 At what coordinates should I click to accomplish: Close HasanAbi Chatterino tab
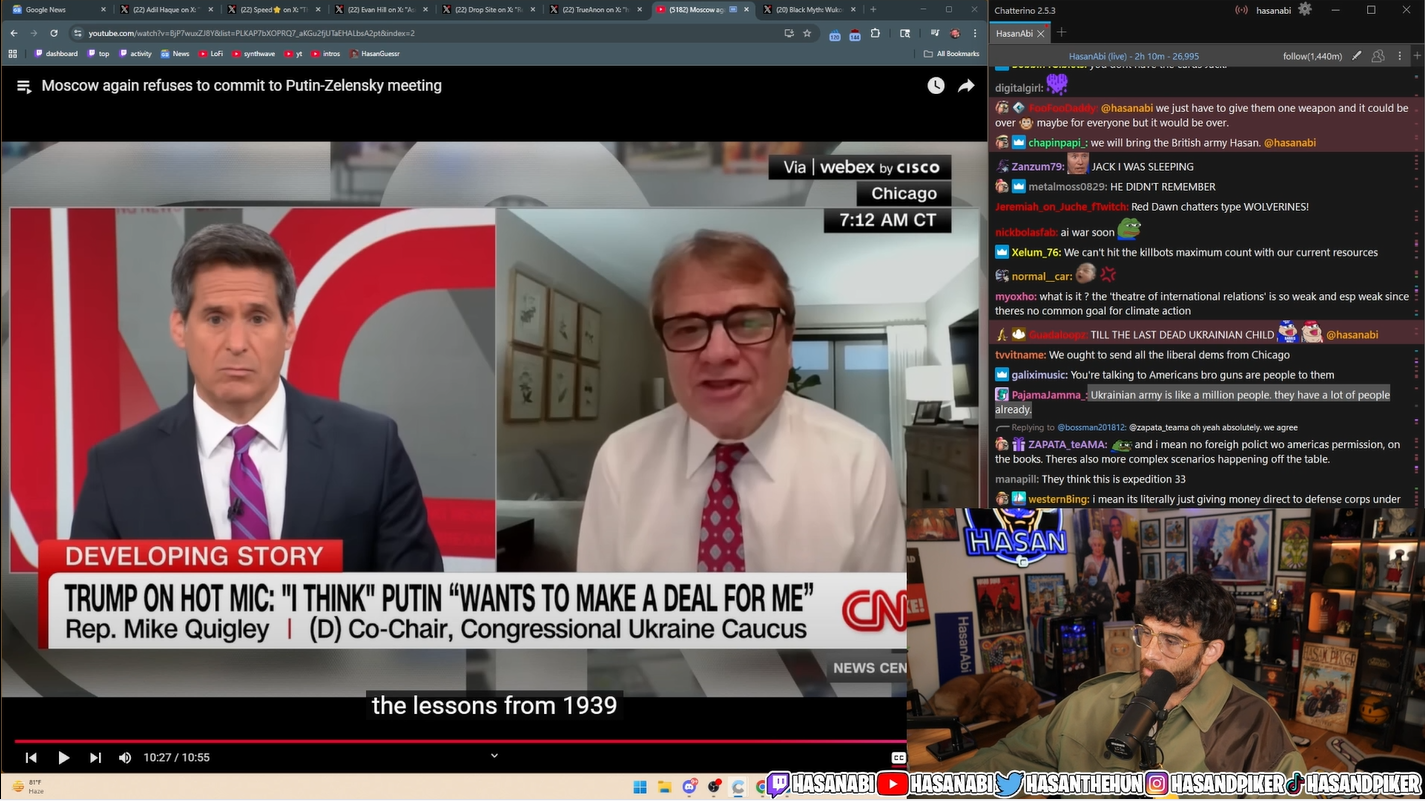click(x=1041, y=33)
